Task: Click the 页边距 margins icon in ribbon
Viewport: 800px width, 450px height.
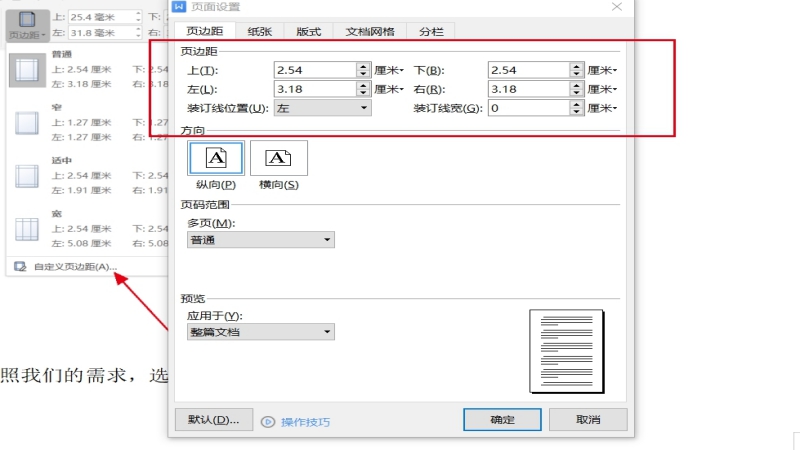Action: (x=26, y=23)
